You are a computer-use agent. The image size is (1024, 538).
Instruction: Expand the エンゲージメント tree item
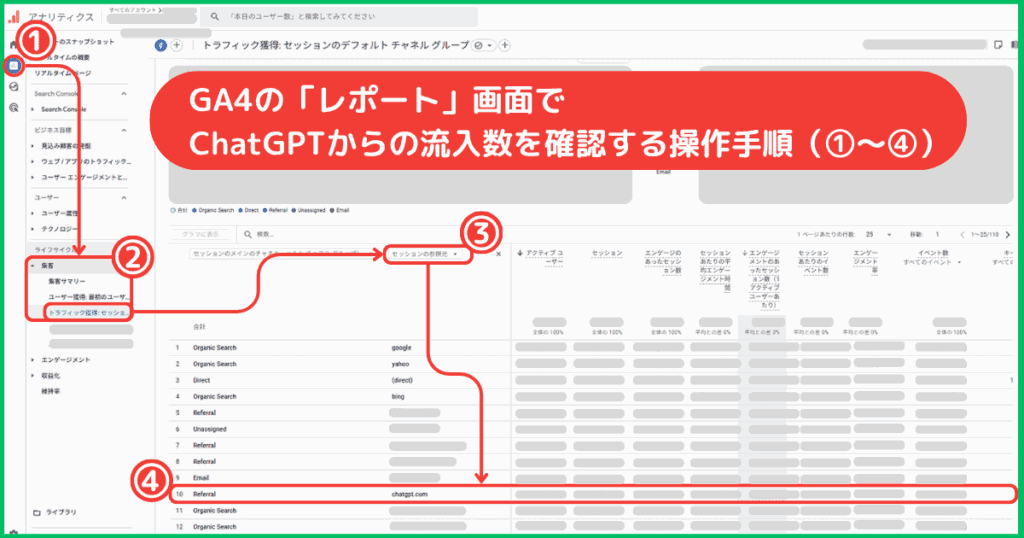pyautogui.click(x=33, y=360)
